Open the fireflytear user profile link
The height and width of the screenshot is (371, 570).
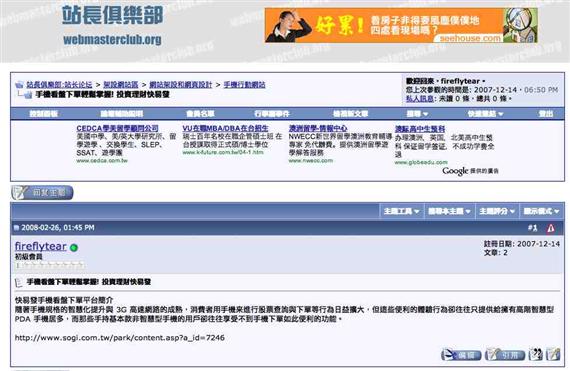click(x=41, y=246)
